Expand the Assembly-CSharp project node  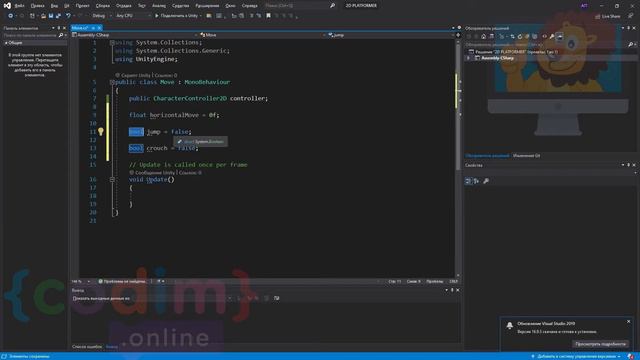point(468,58)
